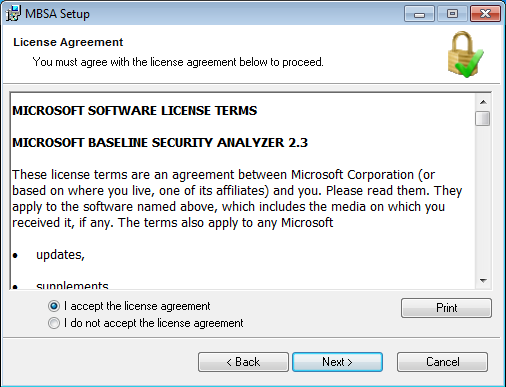Choose 'I do not accept the license agreement'
Screen dimensions: 506x387
click(x=146, y=323)
